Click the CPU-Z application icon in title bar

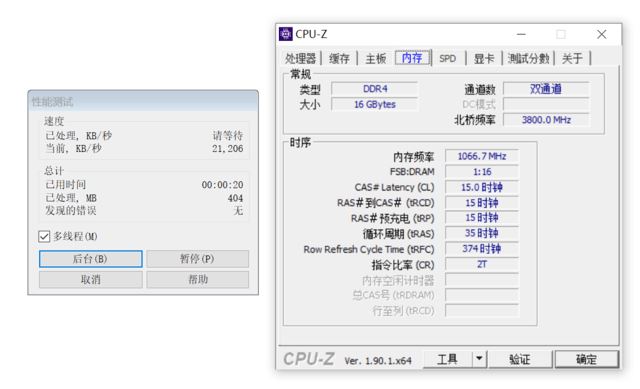point(285,34)
